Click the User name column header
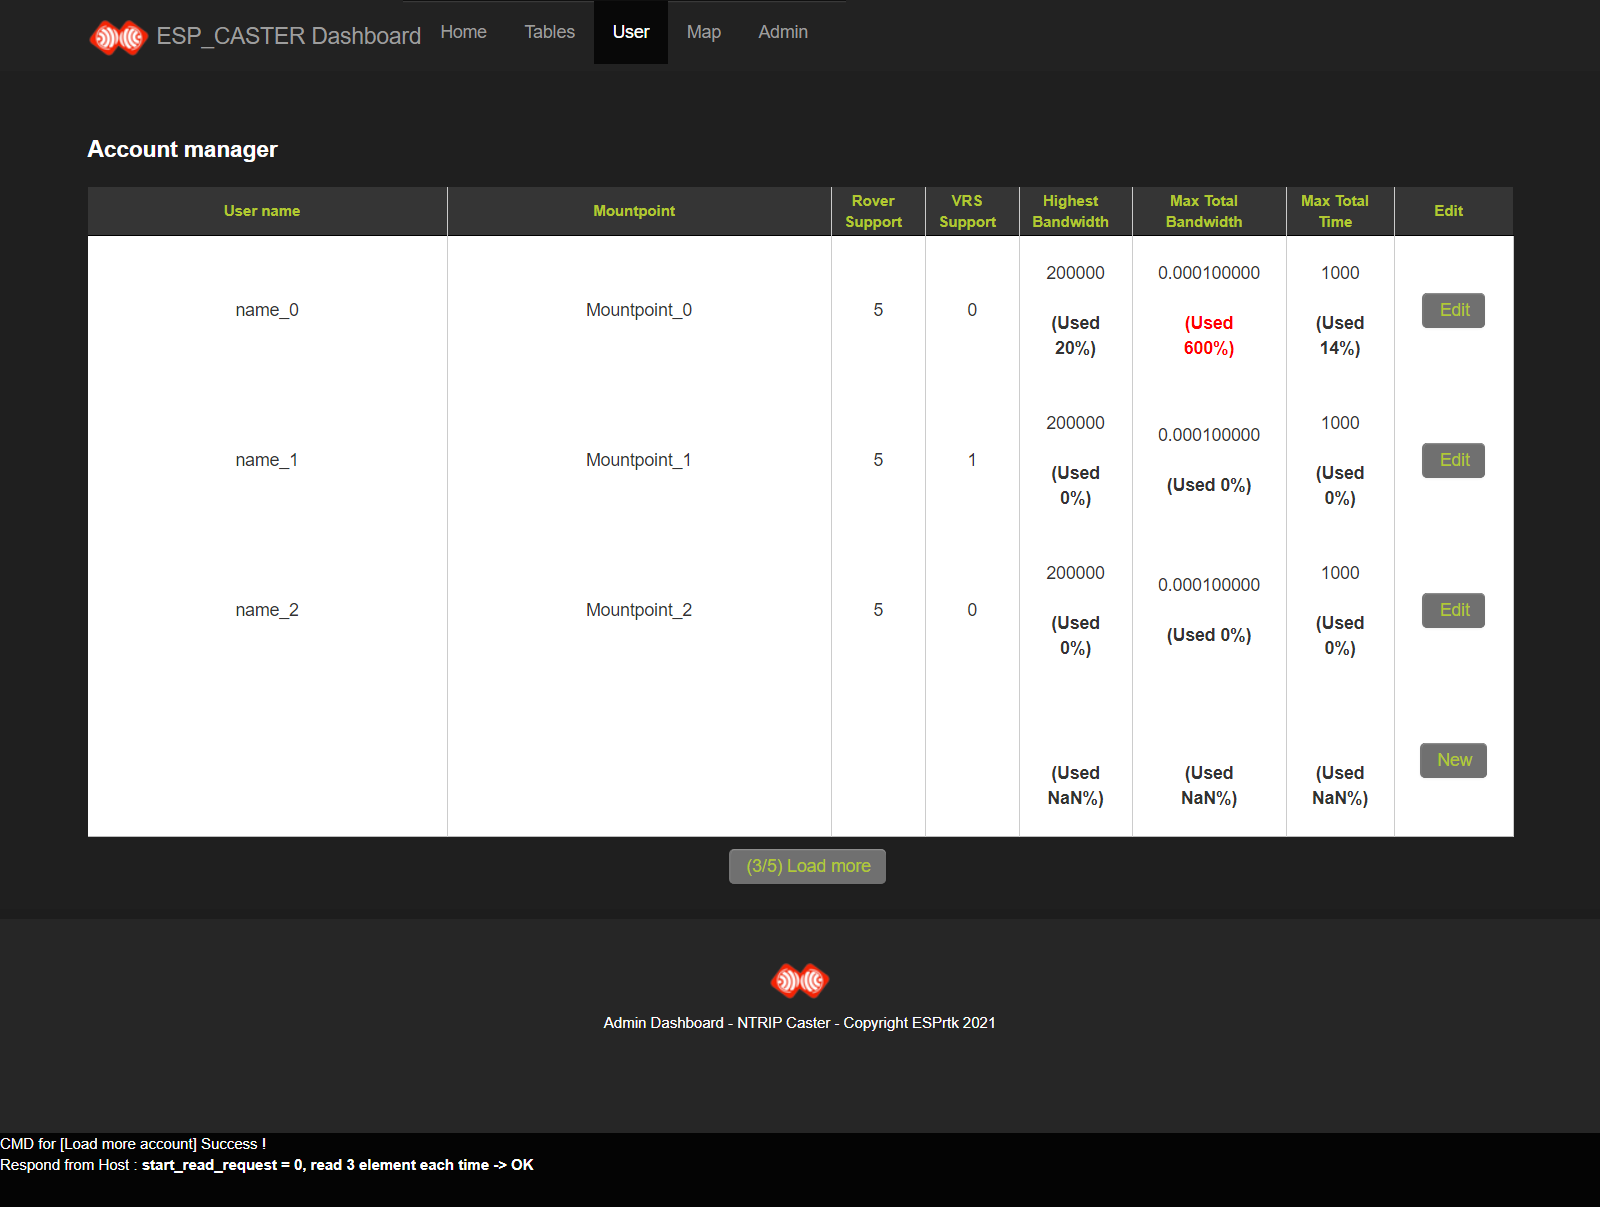This screenshot has width=1600, height=1207. [x=262, y=211]
